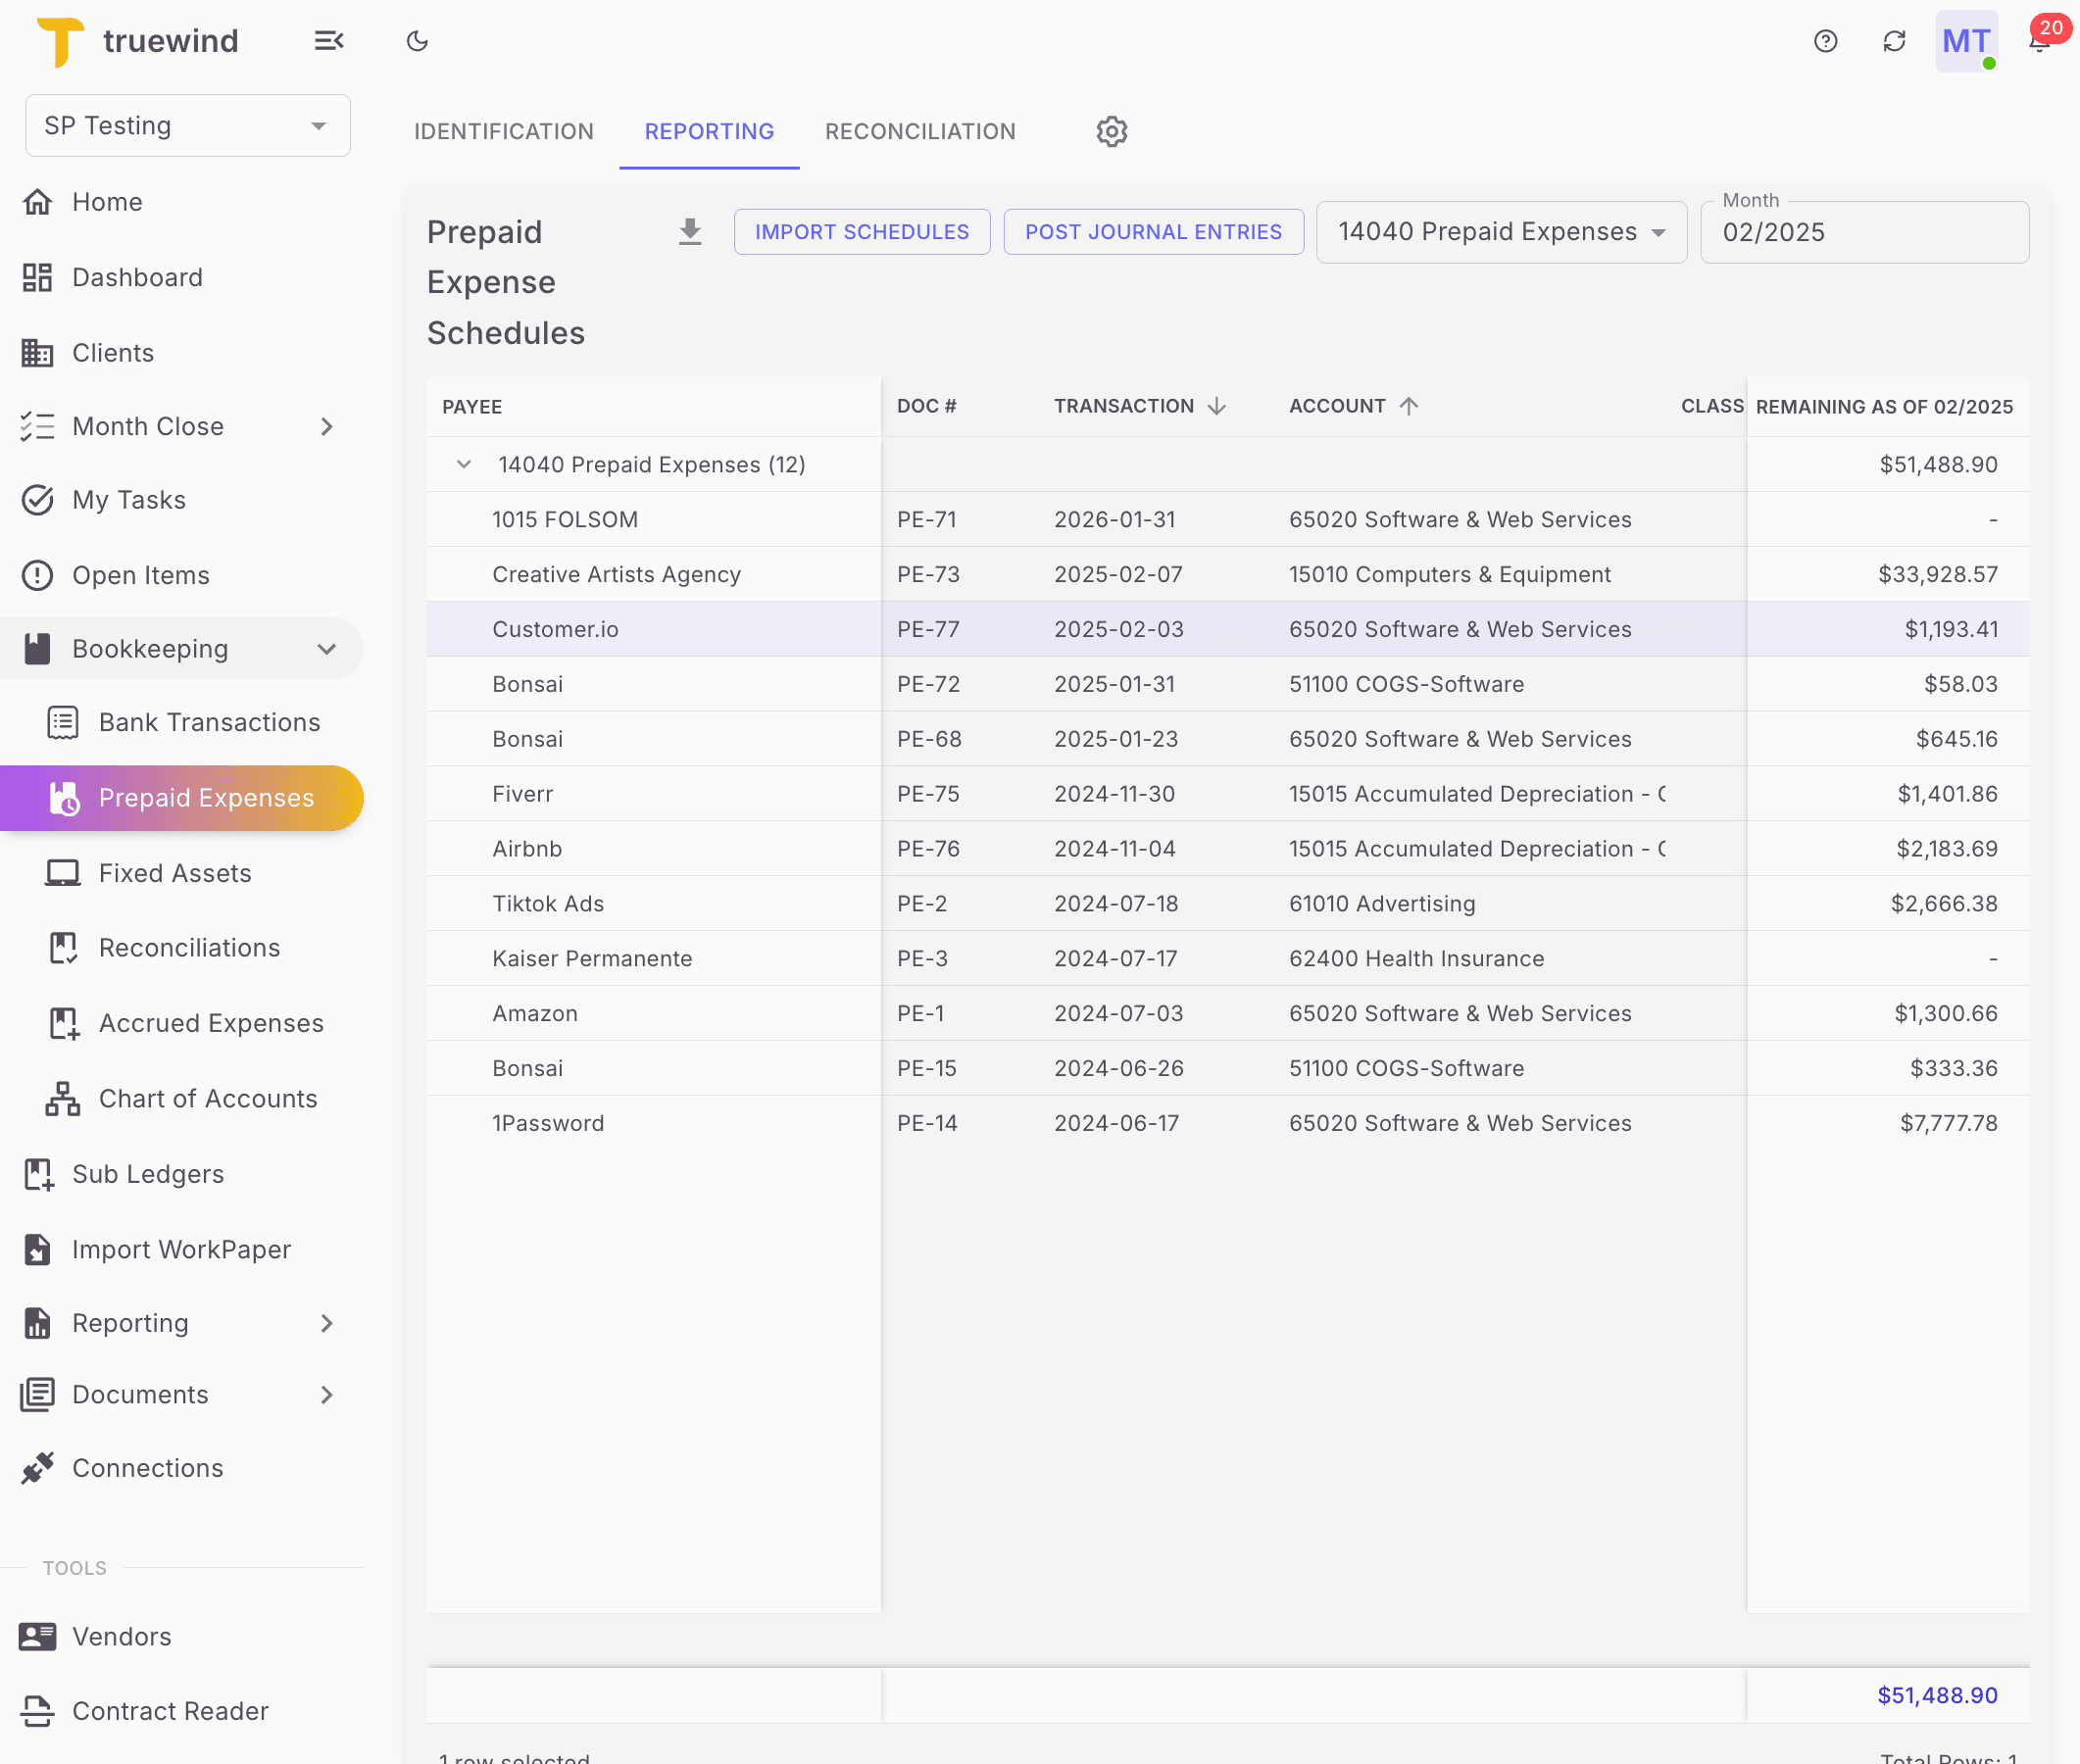Open the help question mark icon
2080x1764 pixels.
(x=1824, y=41)
